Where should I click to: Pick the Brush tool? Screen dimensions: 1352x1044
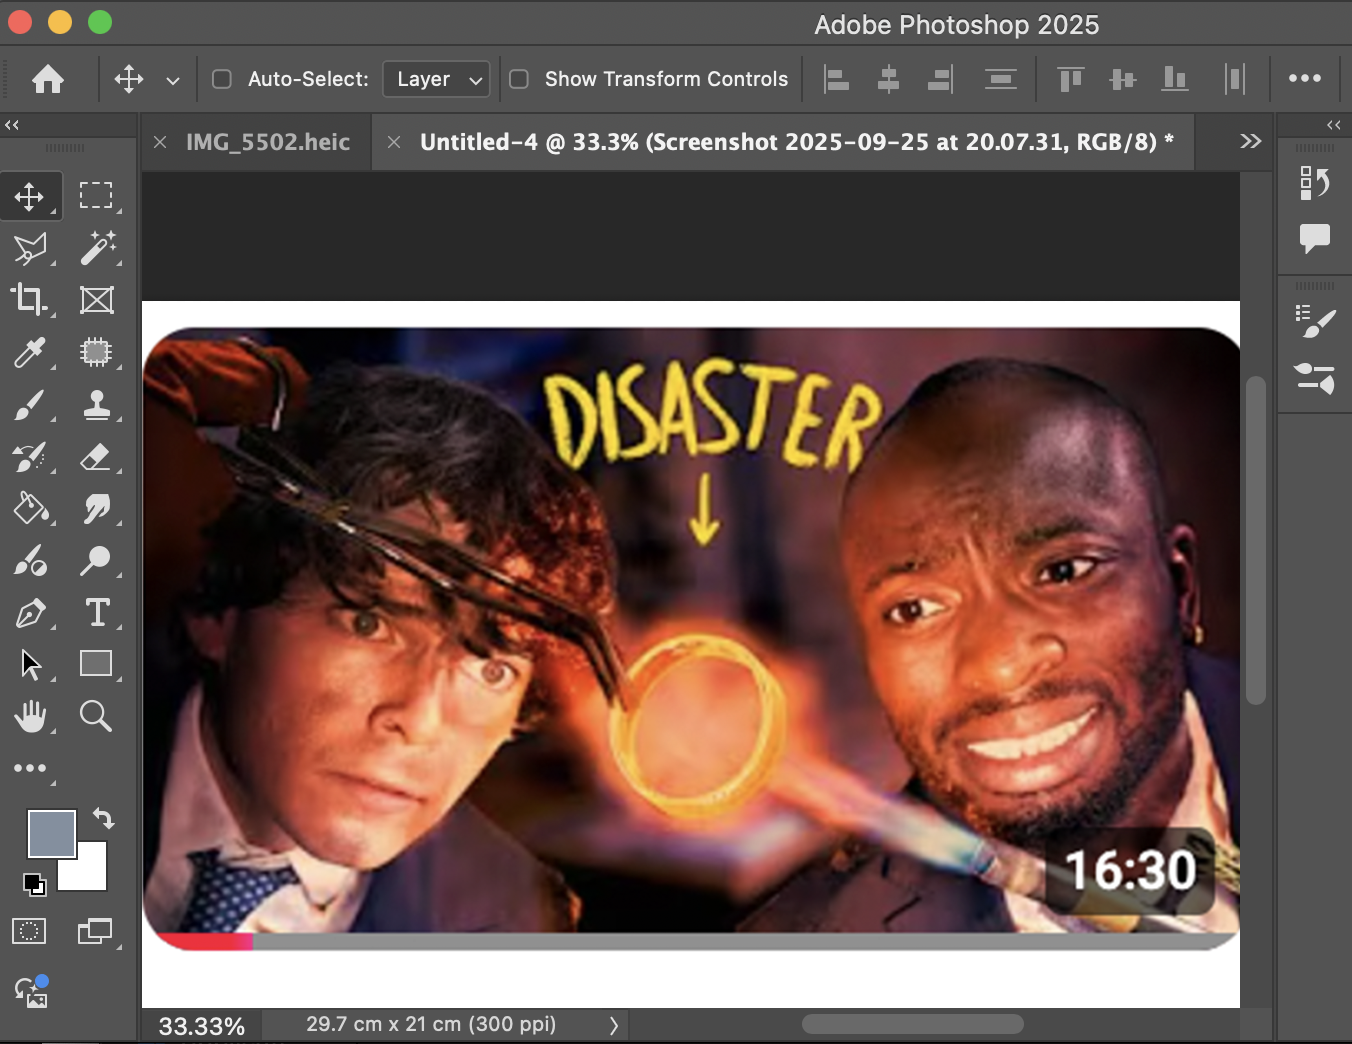30,404
